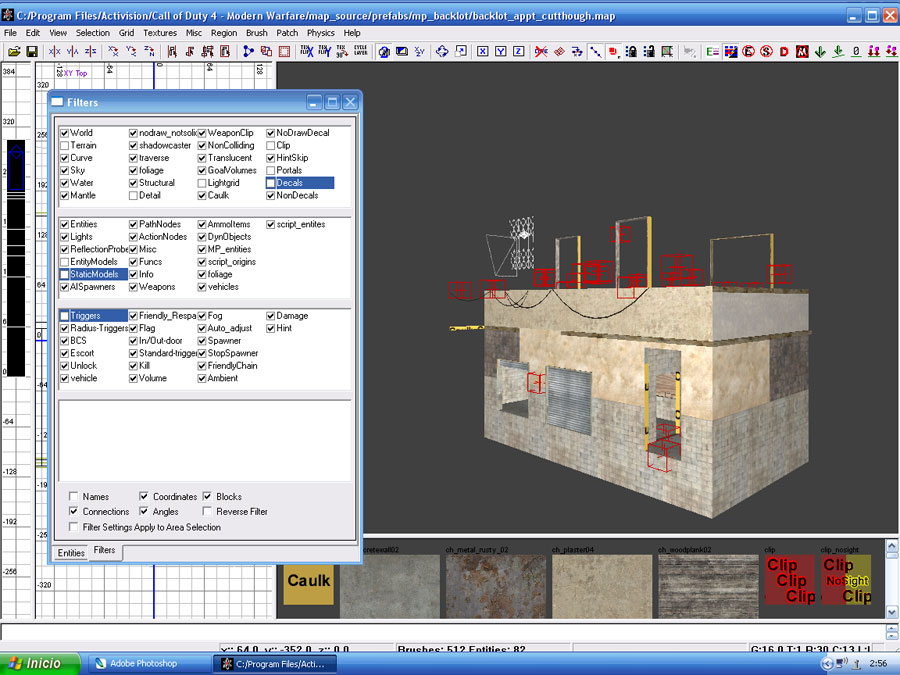900x675 pixels.
Task: Click the green down arrow icon
Action: pos(820,52)
